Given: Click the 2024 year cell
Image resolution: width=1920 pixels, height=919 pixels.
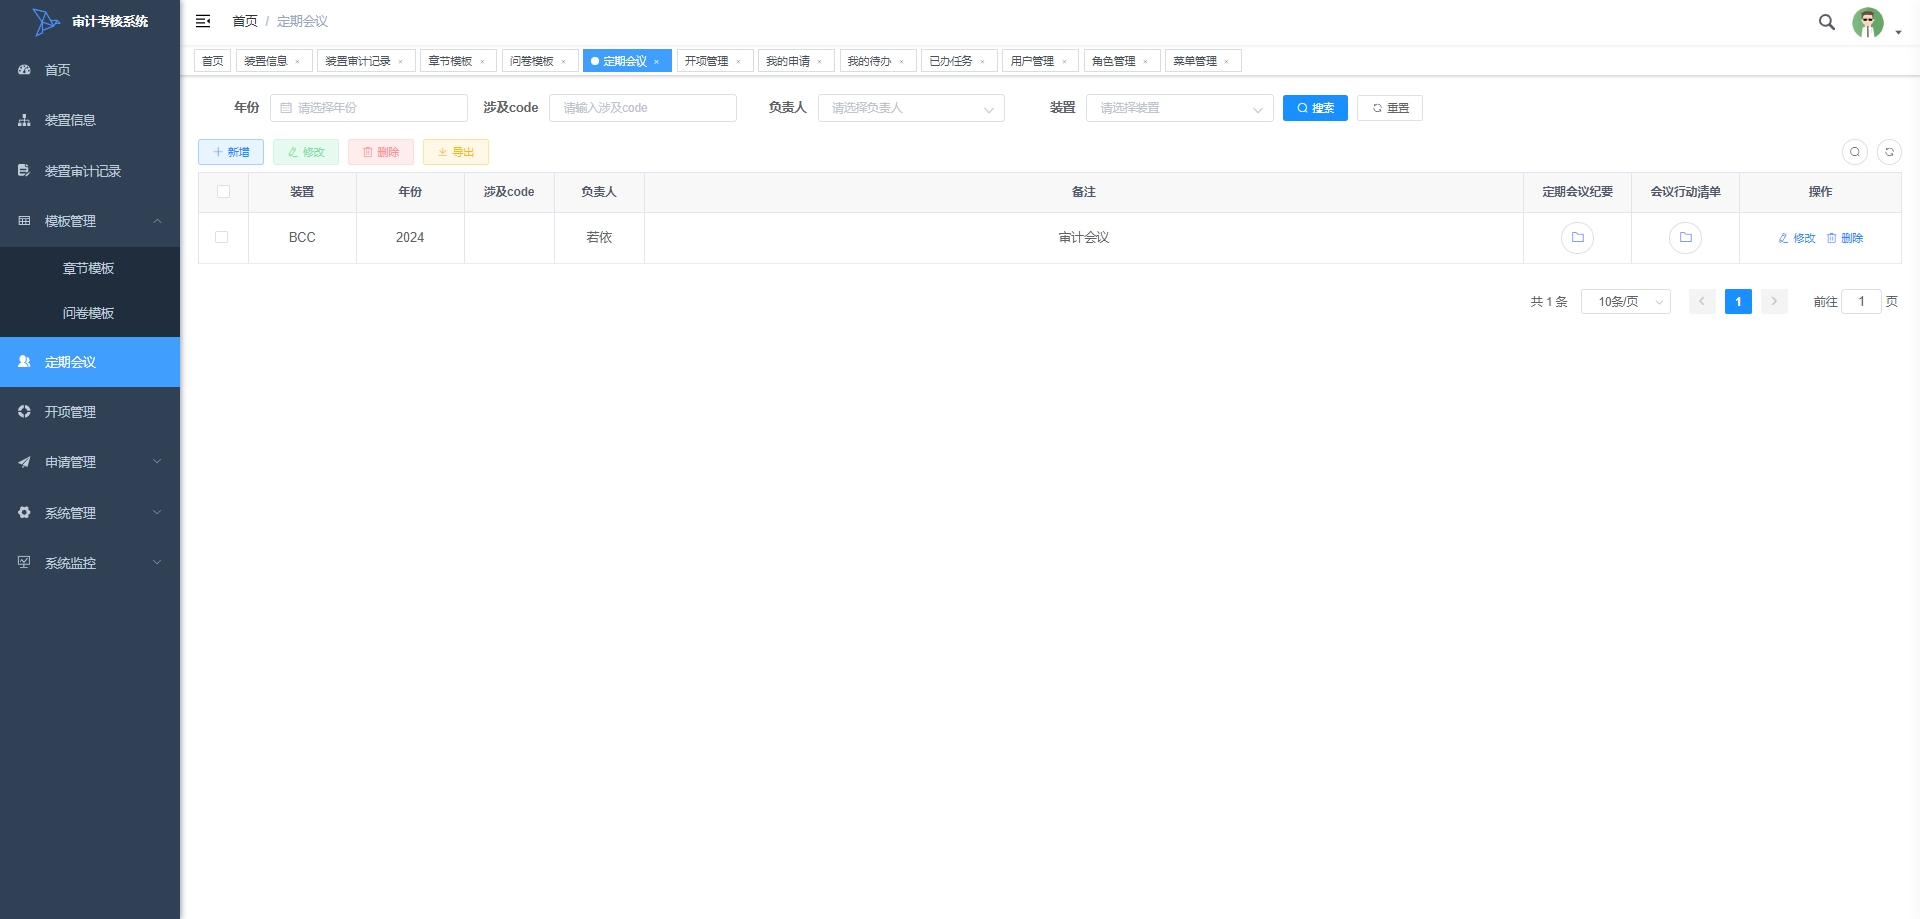Looking at the screenshot, I should 410,238.
